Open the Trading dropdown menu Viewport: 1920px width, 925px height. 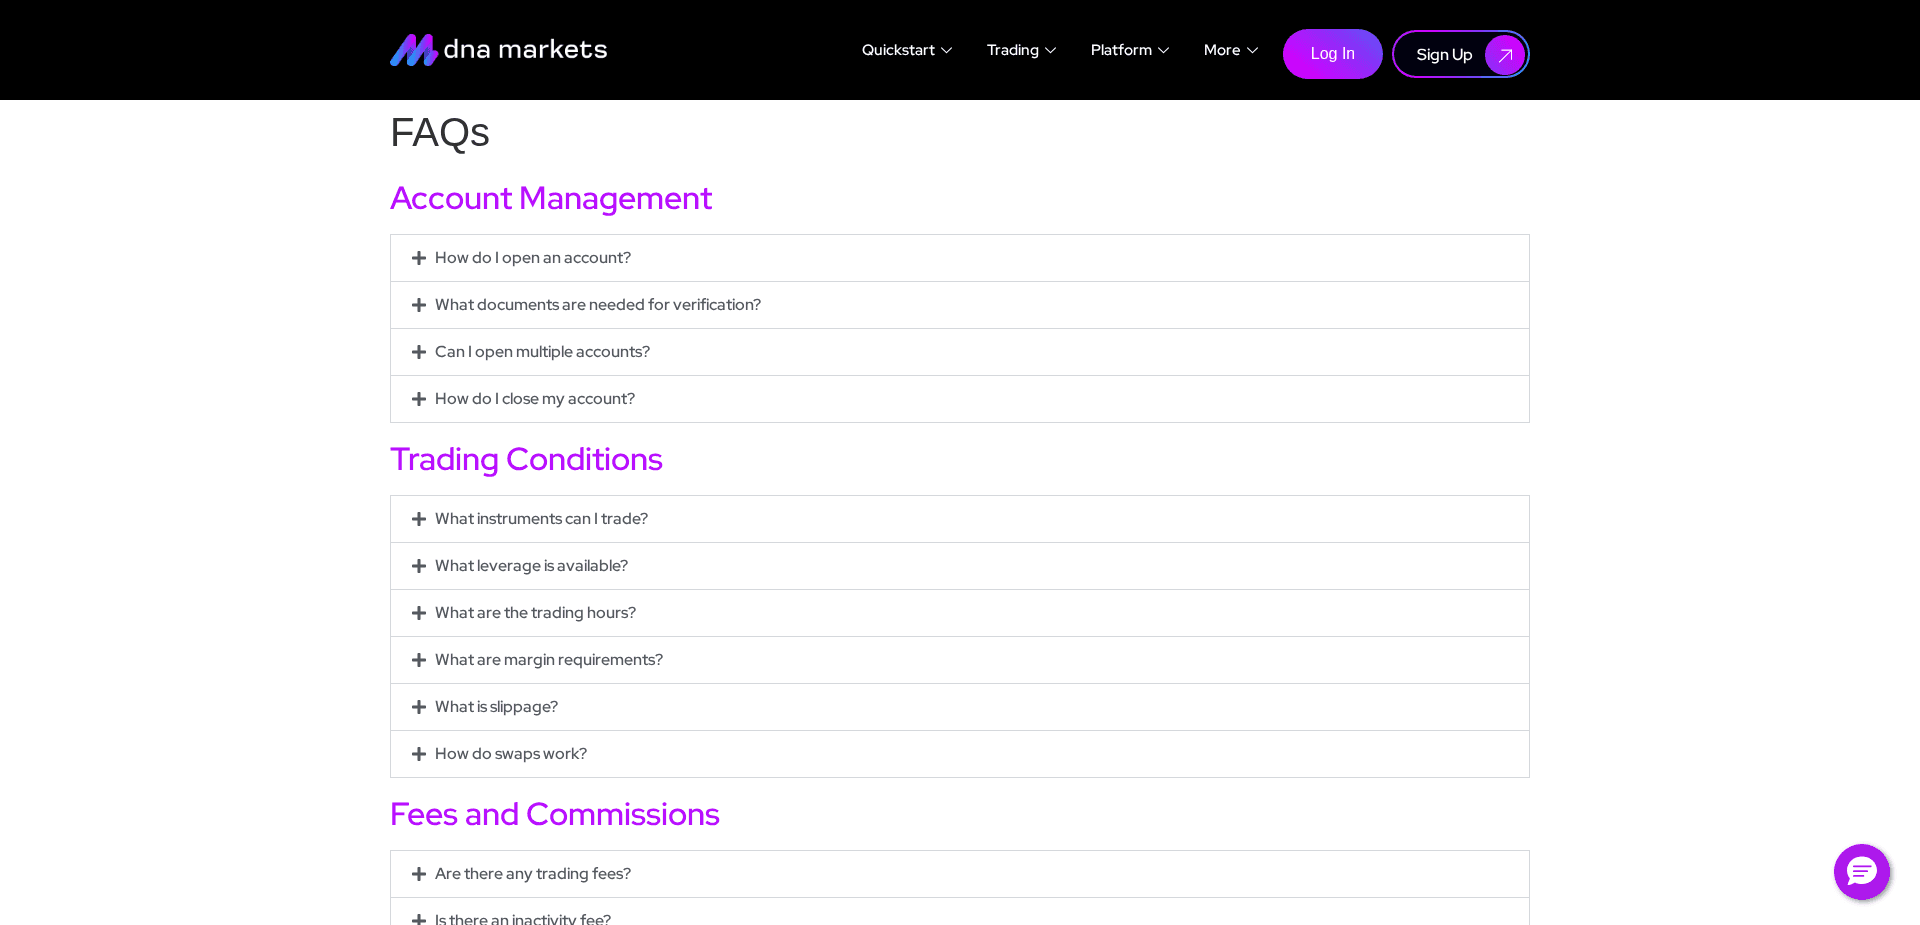click(x=1021, y=49)
